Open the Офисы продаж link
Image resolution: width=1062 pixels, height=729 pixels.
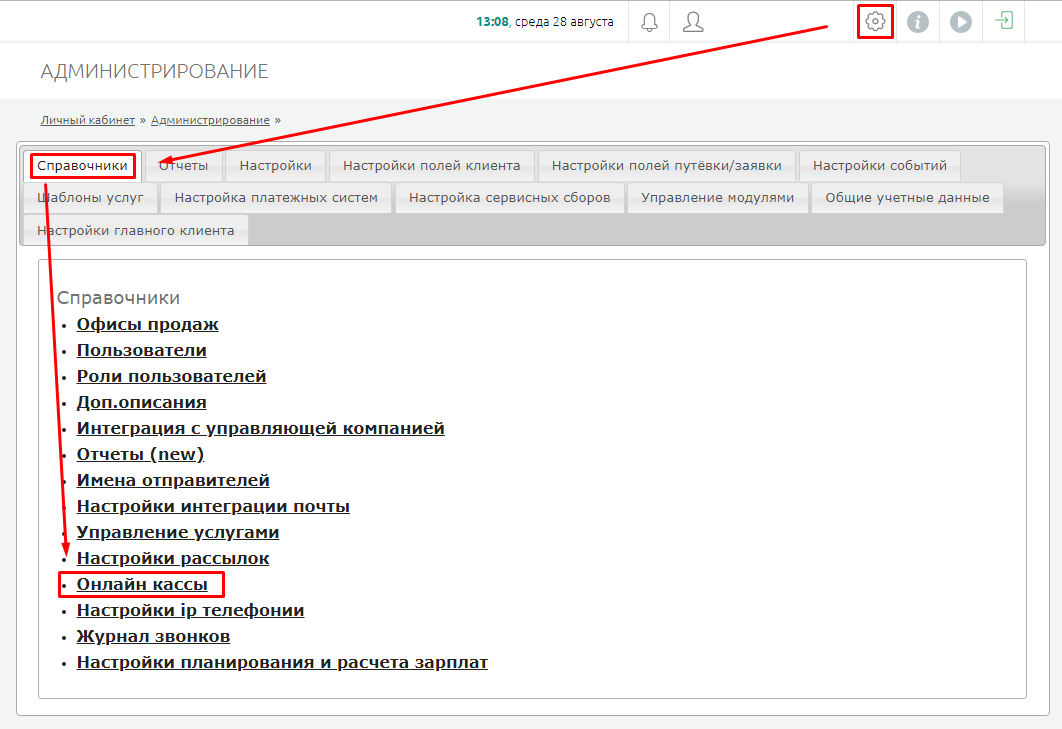[147, 325]
